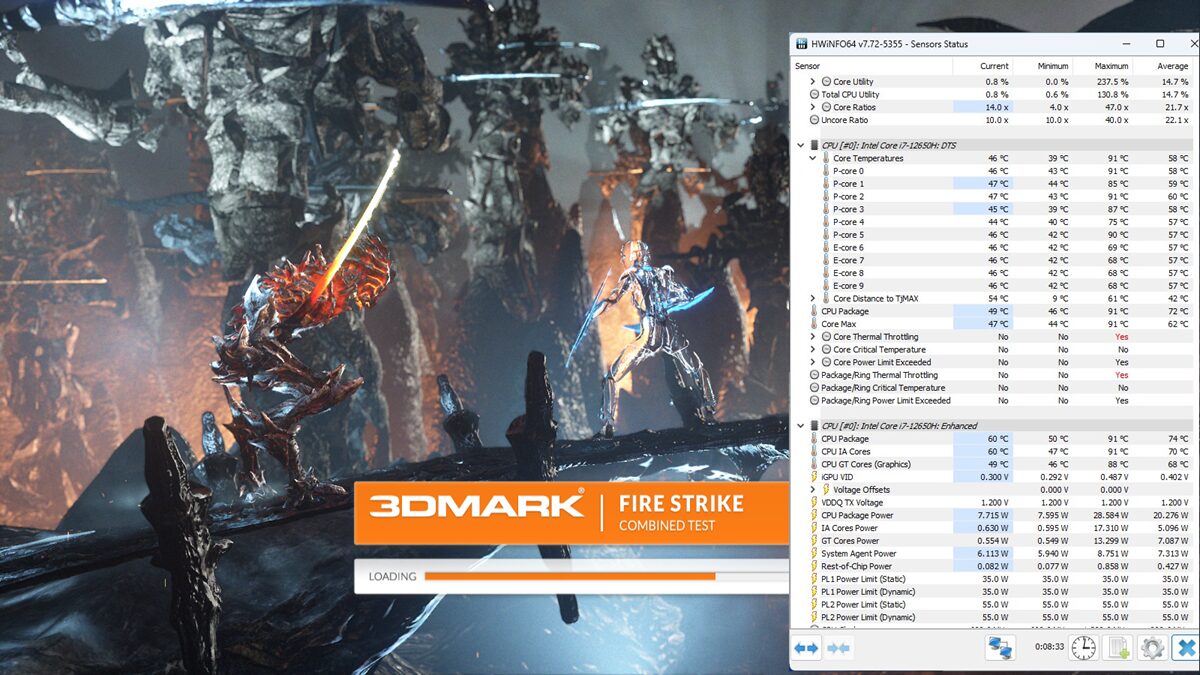Expand the Core Ratios row
This screenshot has width=1200, height=675.
tap(813, 107)
